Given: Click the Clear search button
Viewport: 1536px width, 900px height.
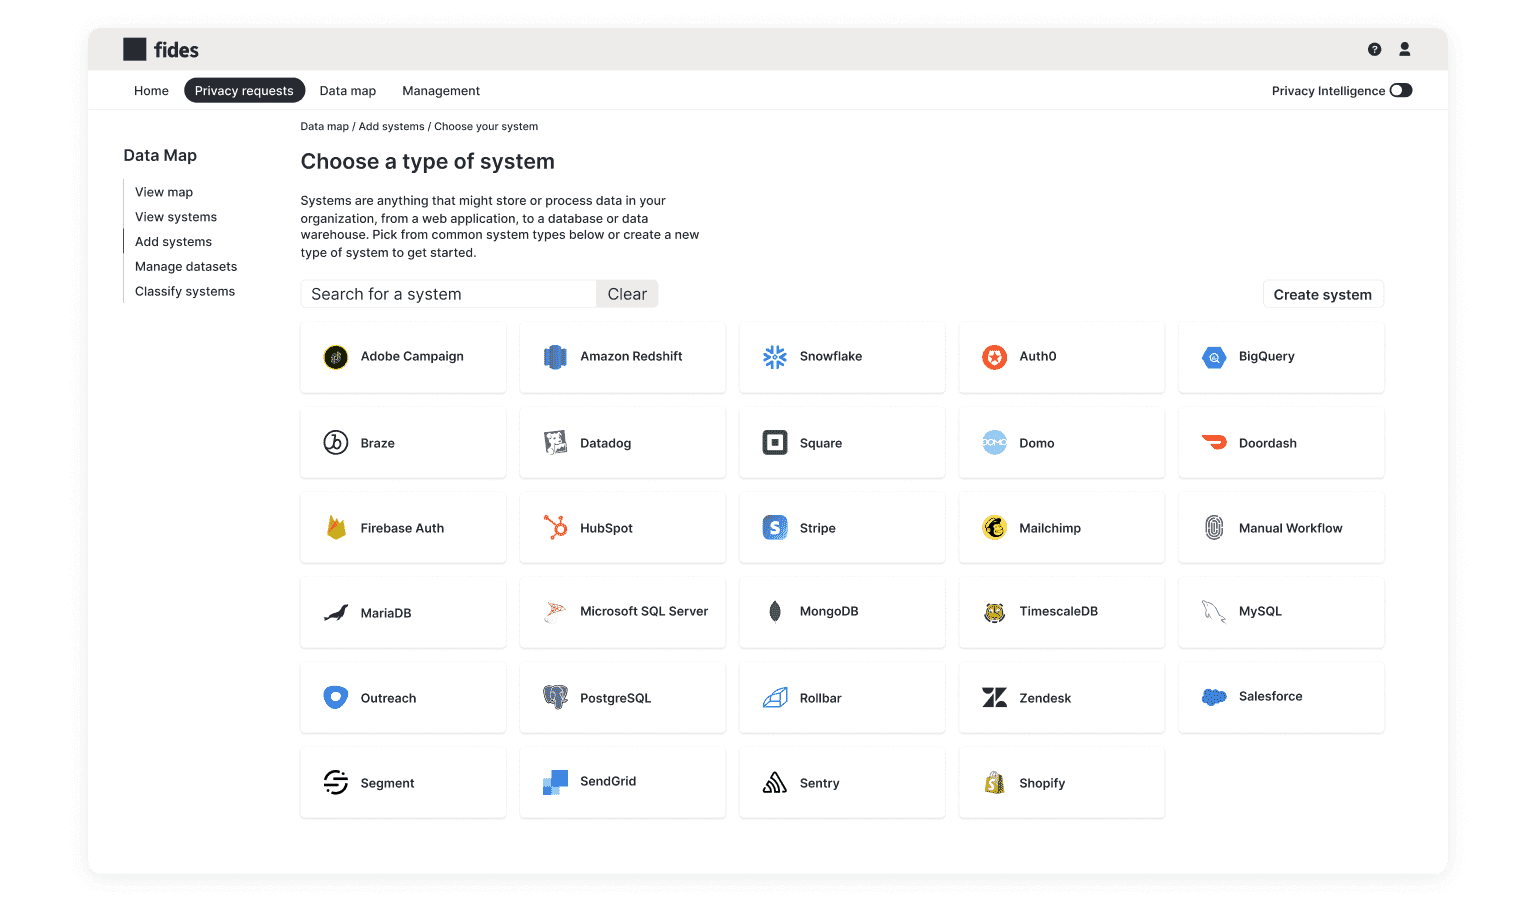Looking at the screenshot, I should [x=627, y=294].
